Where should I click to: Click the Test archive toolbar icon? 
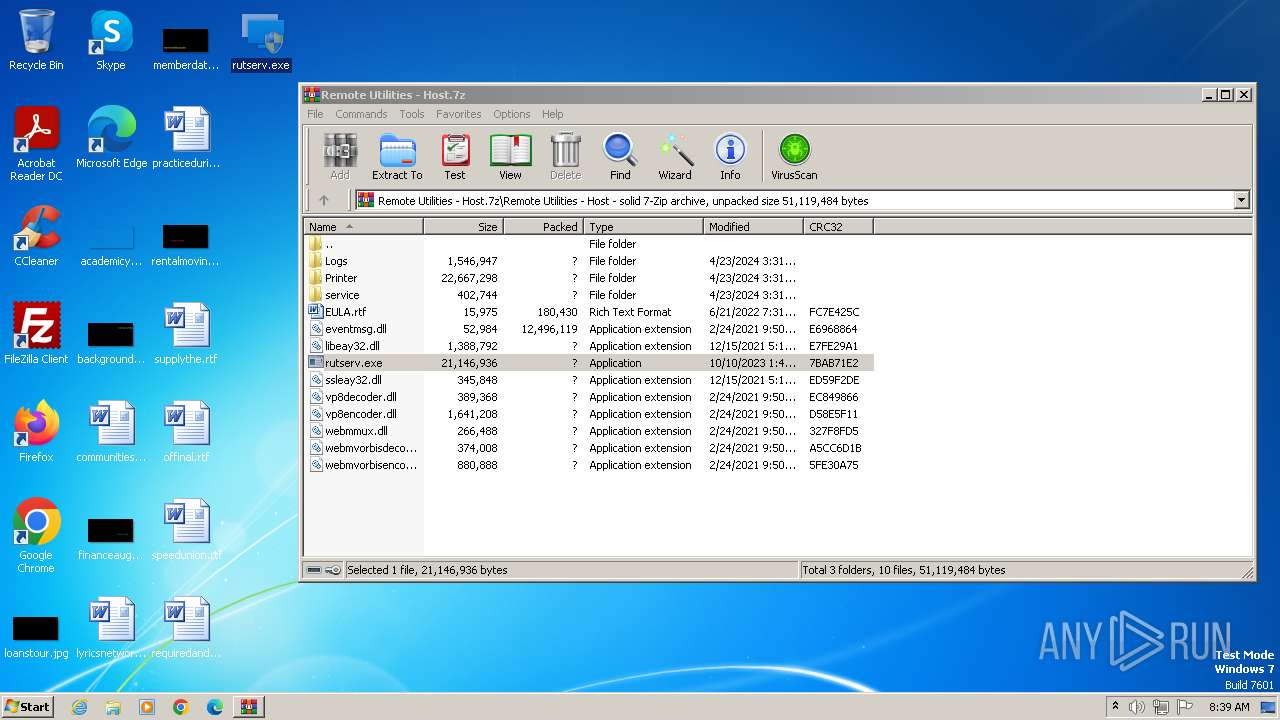click(x=455, y=157)
